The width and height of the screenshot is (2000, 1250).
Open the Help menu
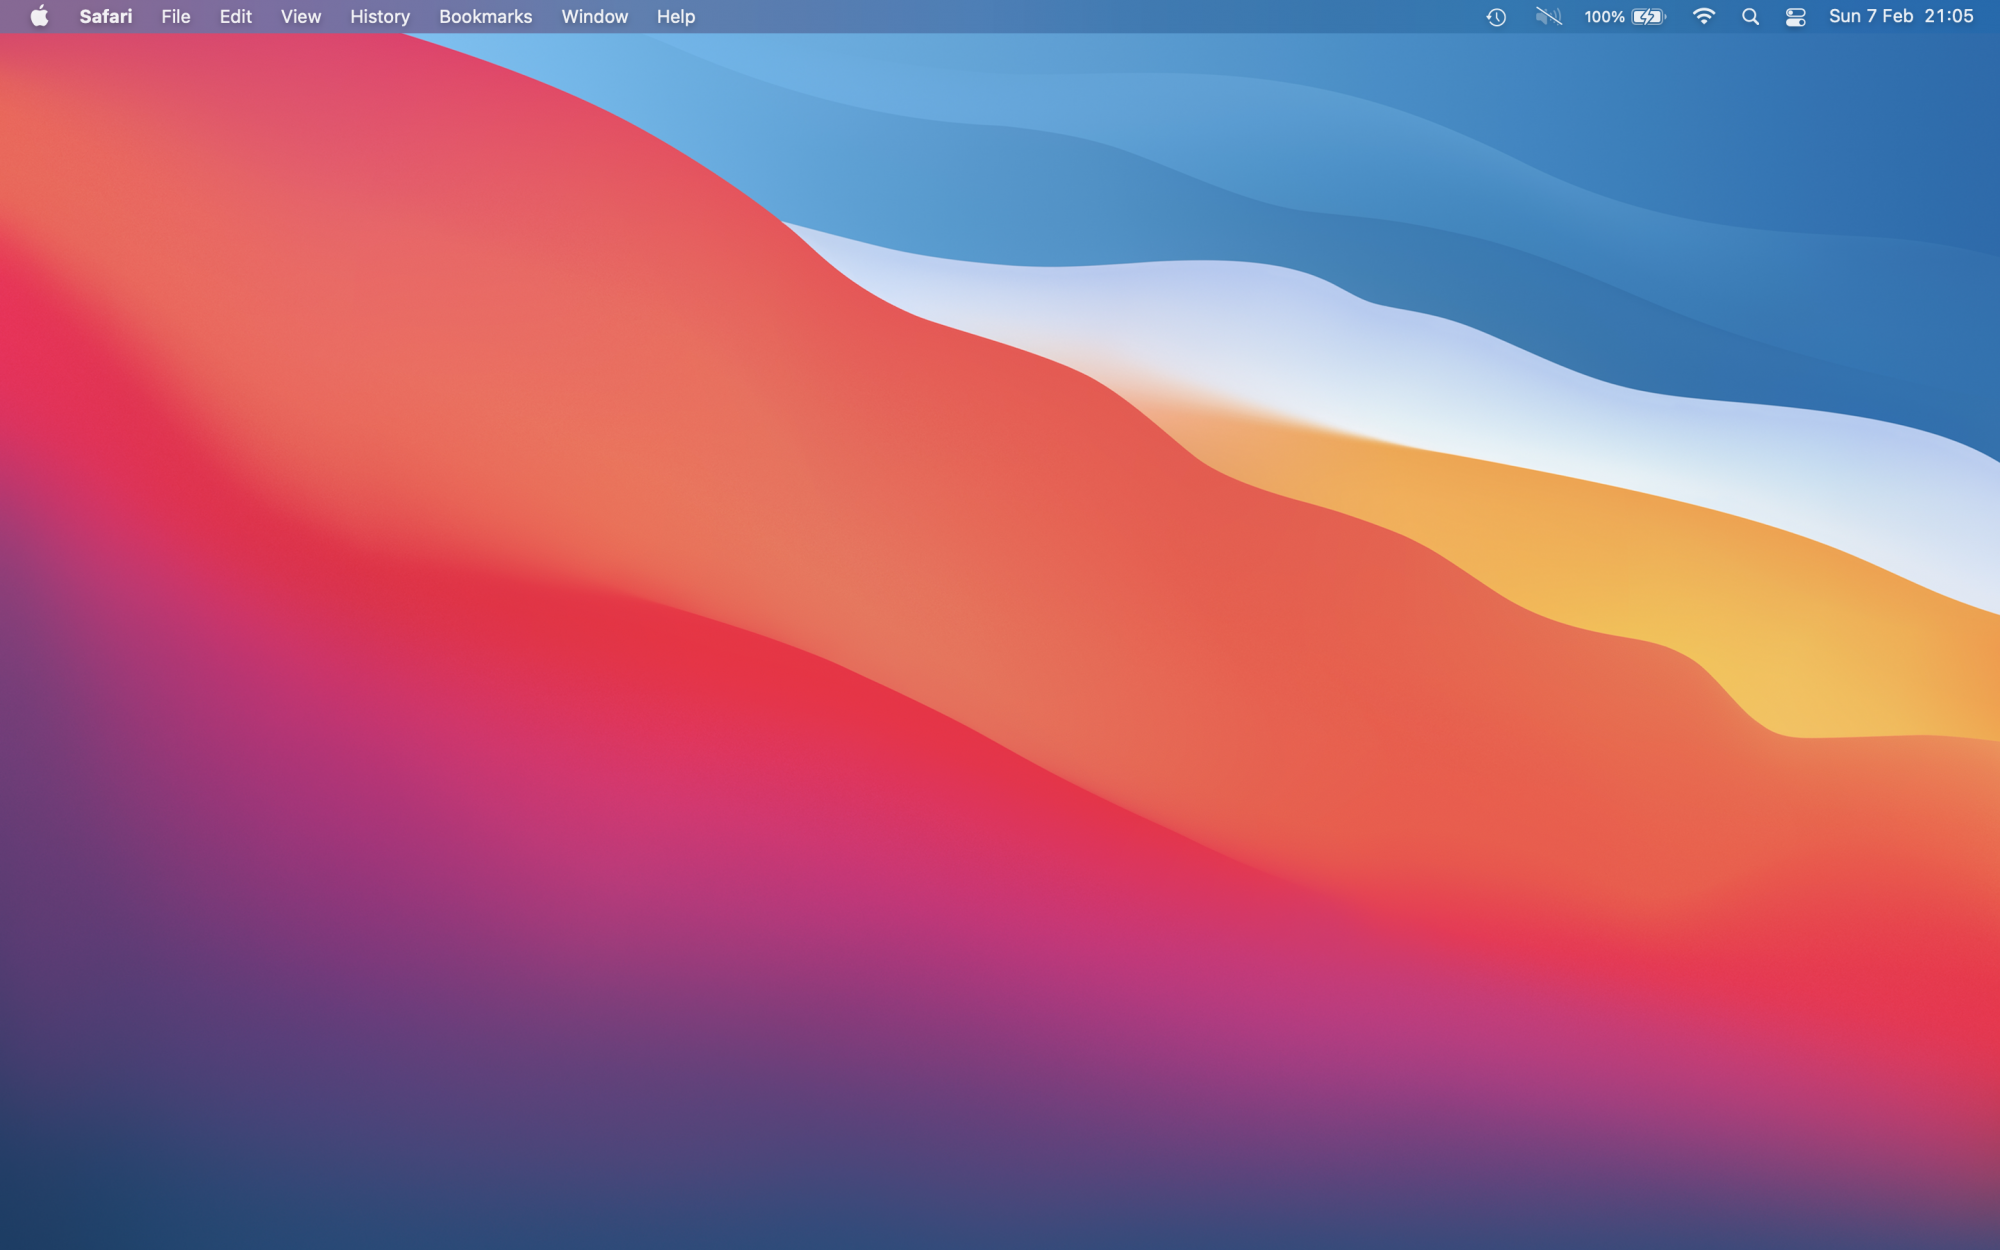(675, 17)
